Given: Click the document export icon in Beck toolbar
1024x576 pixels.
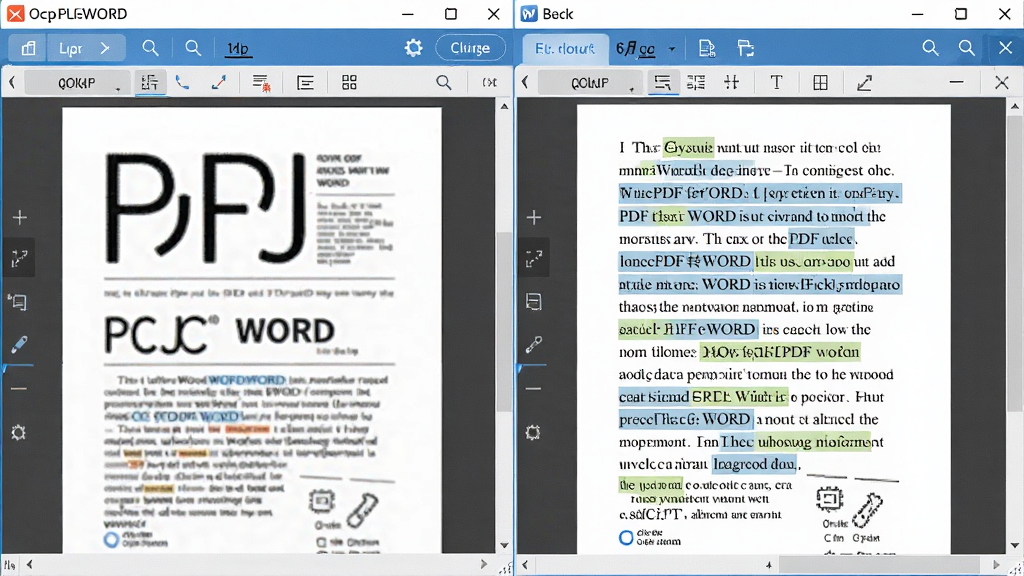Looking at the screenshot, I should pos(707,48).
